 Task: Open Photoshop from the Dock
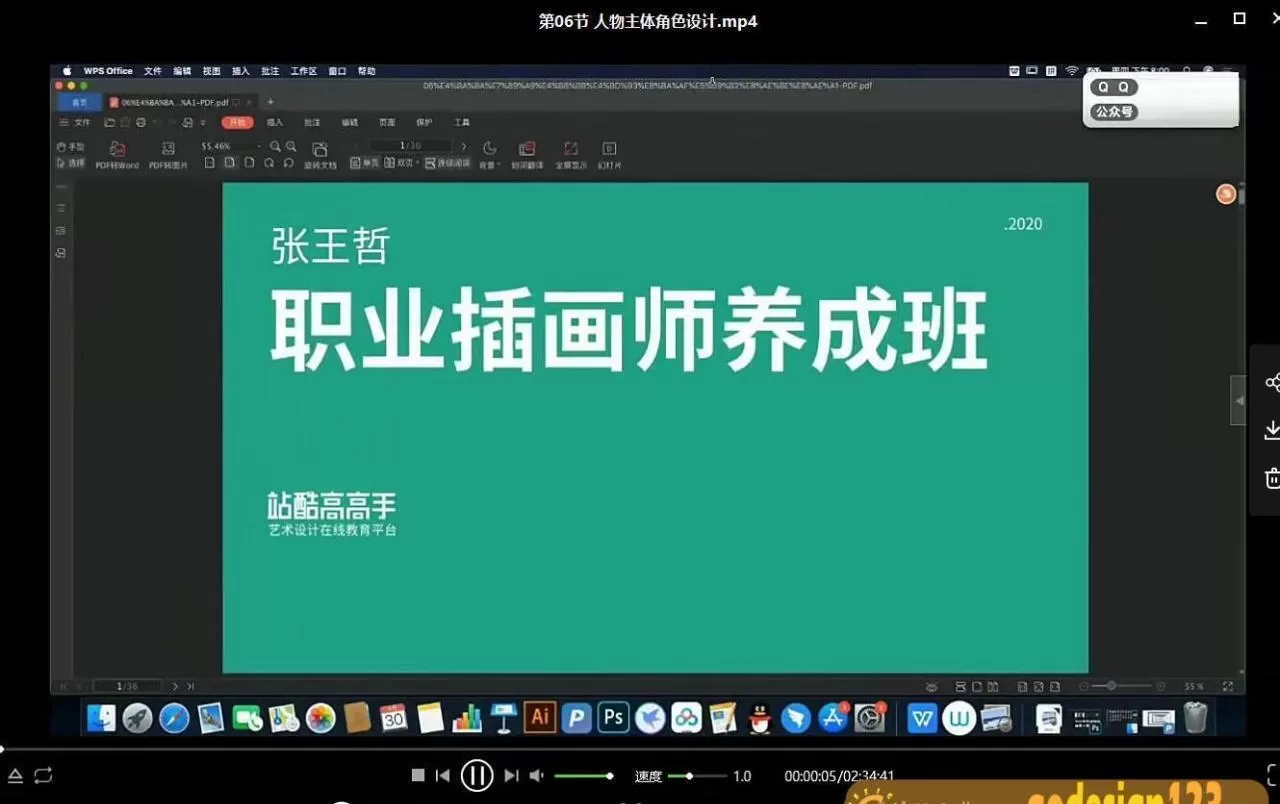[612, 717]
